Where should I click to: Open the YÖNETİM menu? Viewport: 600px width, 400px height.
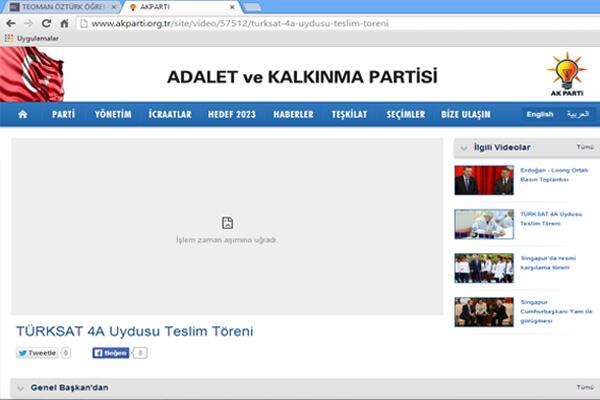coord(113,114)
